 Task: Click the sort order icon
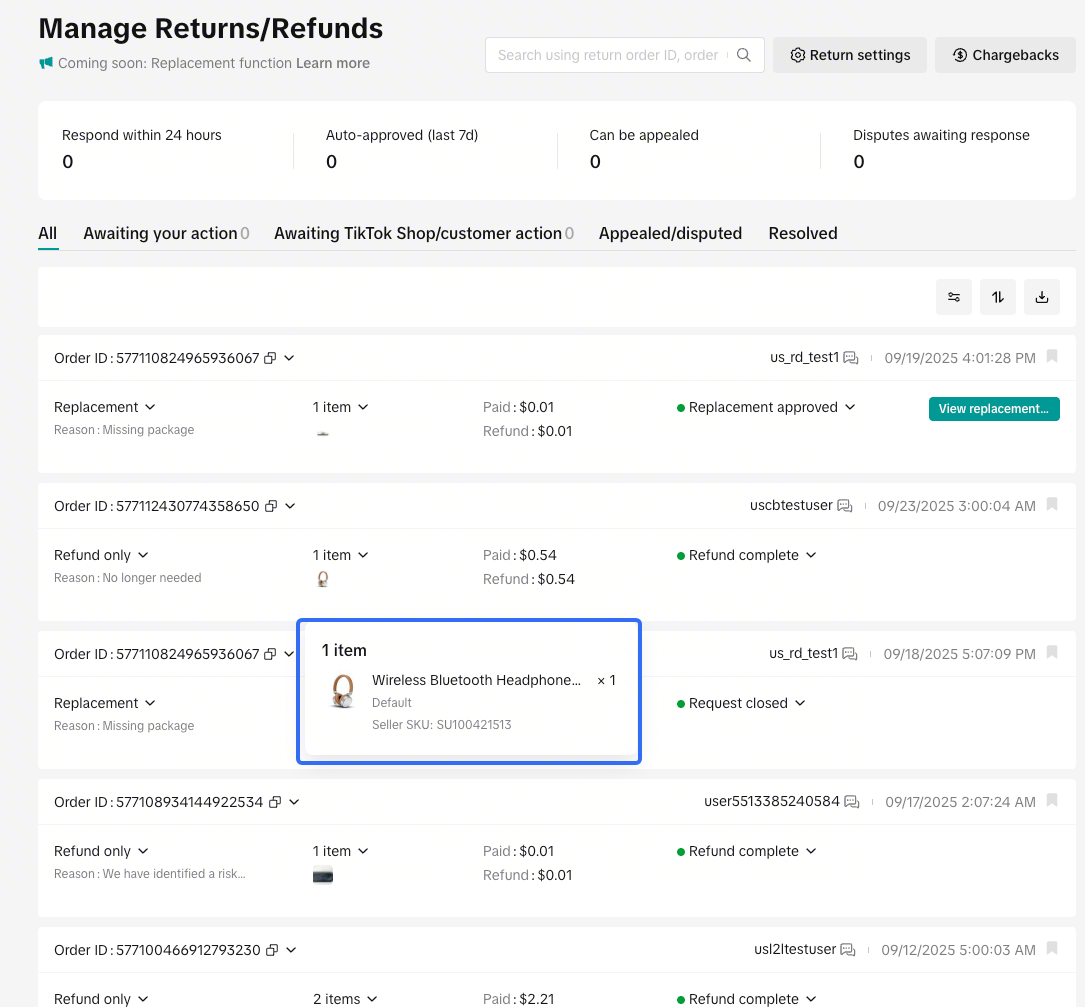tap(998, 297)
